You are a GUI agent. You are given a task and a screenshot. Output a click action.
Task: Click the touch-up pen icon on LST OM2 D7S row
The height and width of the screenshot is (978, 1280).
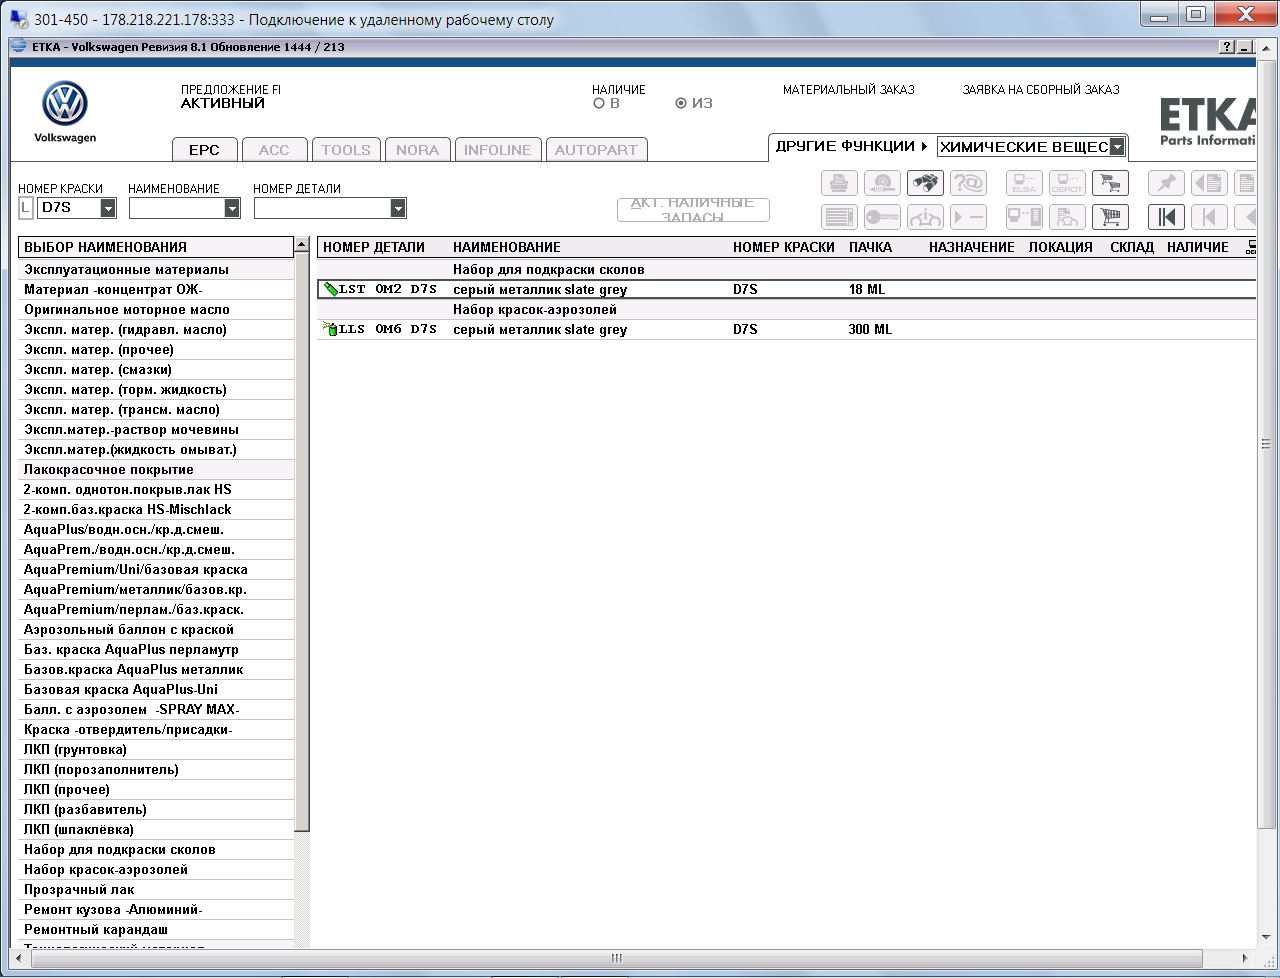point(330,289)
